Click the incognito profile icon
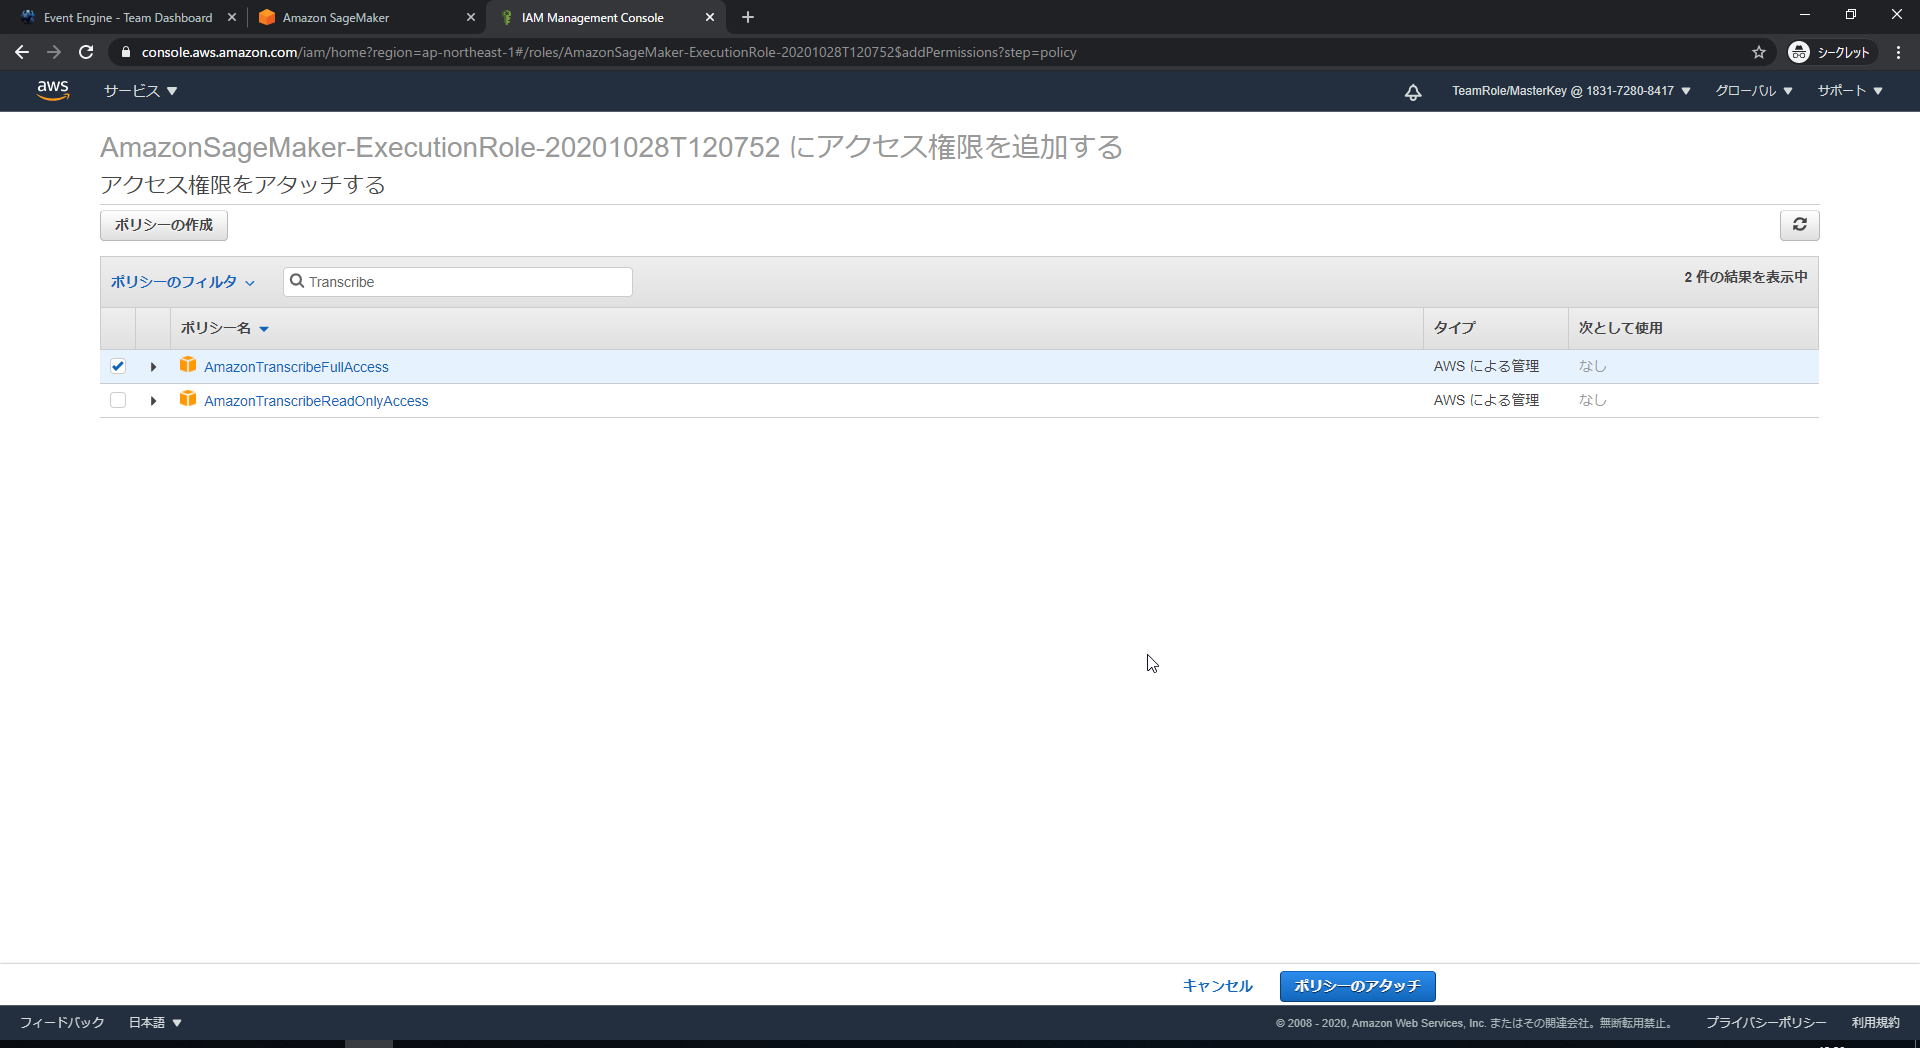Viewport: 1920px width, 1048px height. [x=1799, y=52]
